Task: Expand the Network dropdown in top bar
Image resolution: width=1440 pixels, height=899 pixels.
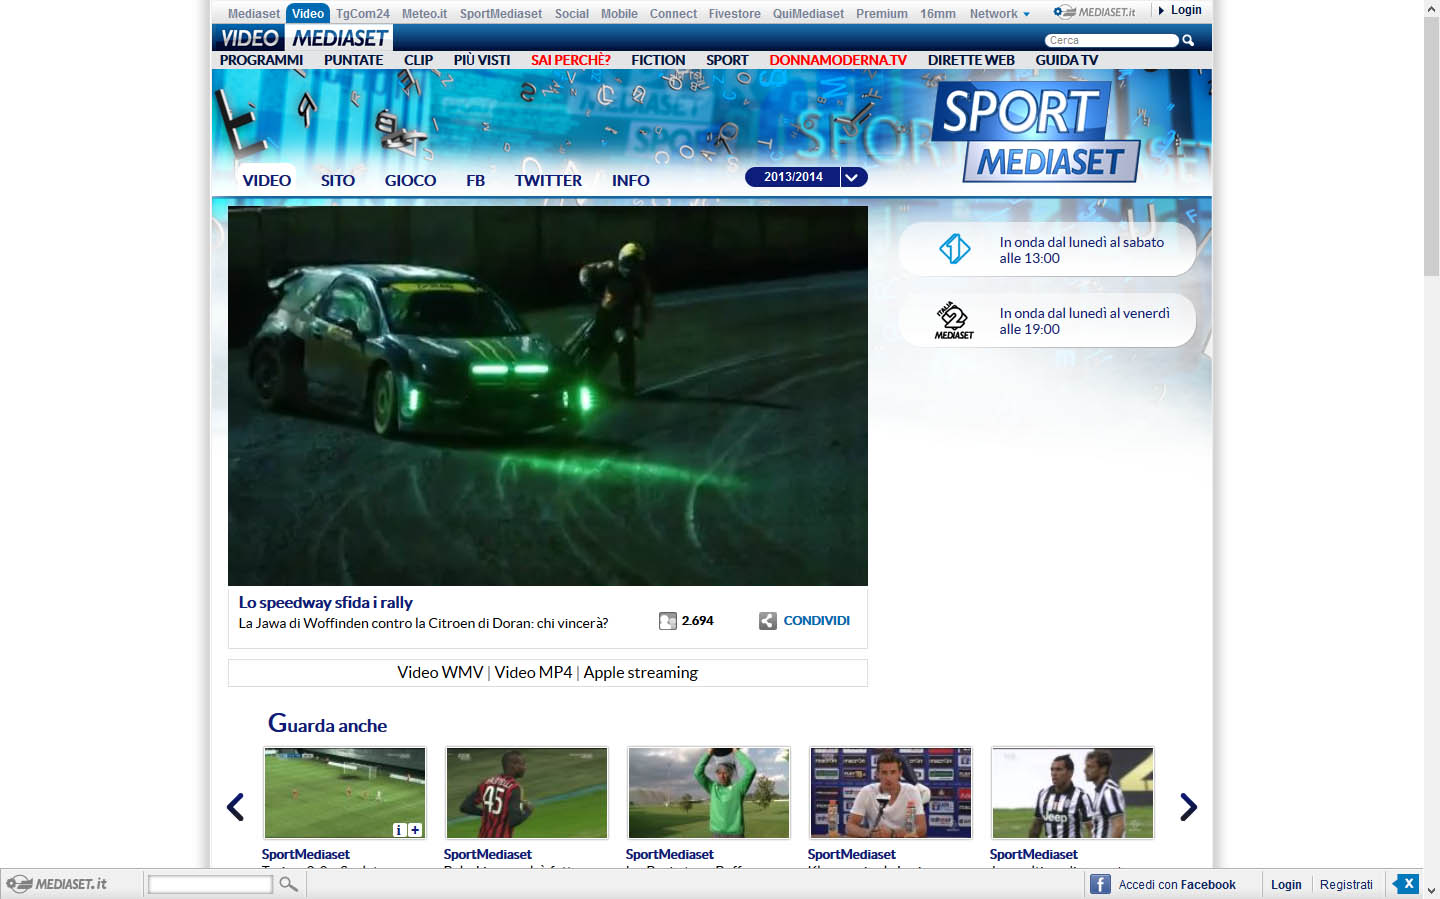Action: pyautogui.click(x=999, y=14)
